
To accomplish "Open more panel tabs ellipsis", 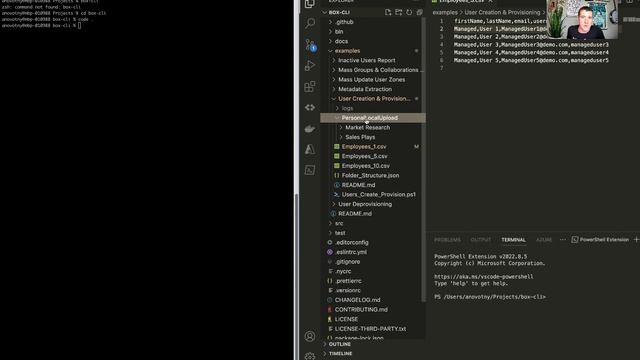I will (x=563, y=240).
